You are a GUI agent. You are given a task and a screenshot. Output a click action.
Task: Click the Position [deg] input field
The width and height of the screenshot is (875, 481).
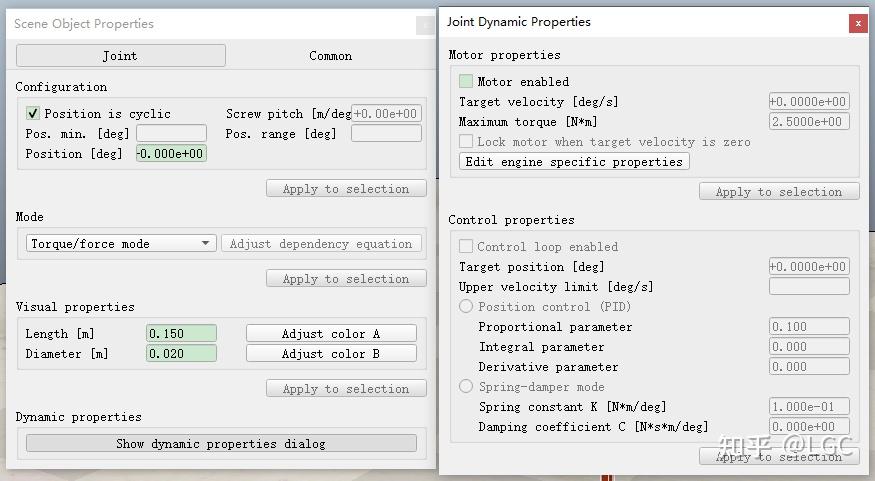(x=171, y=154)
